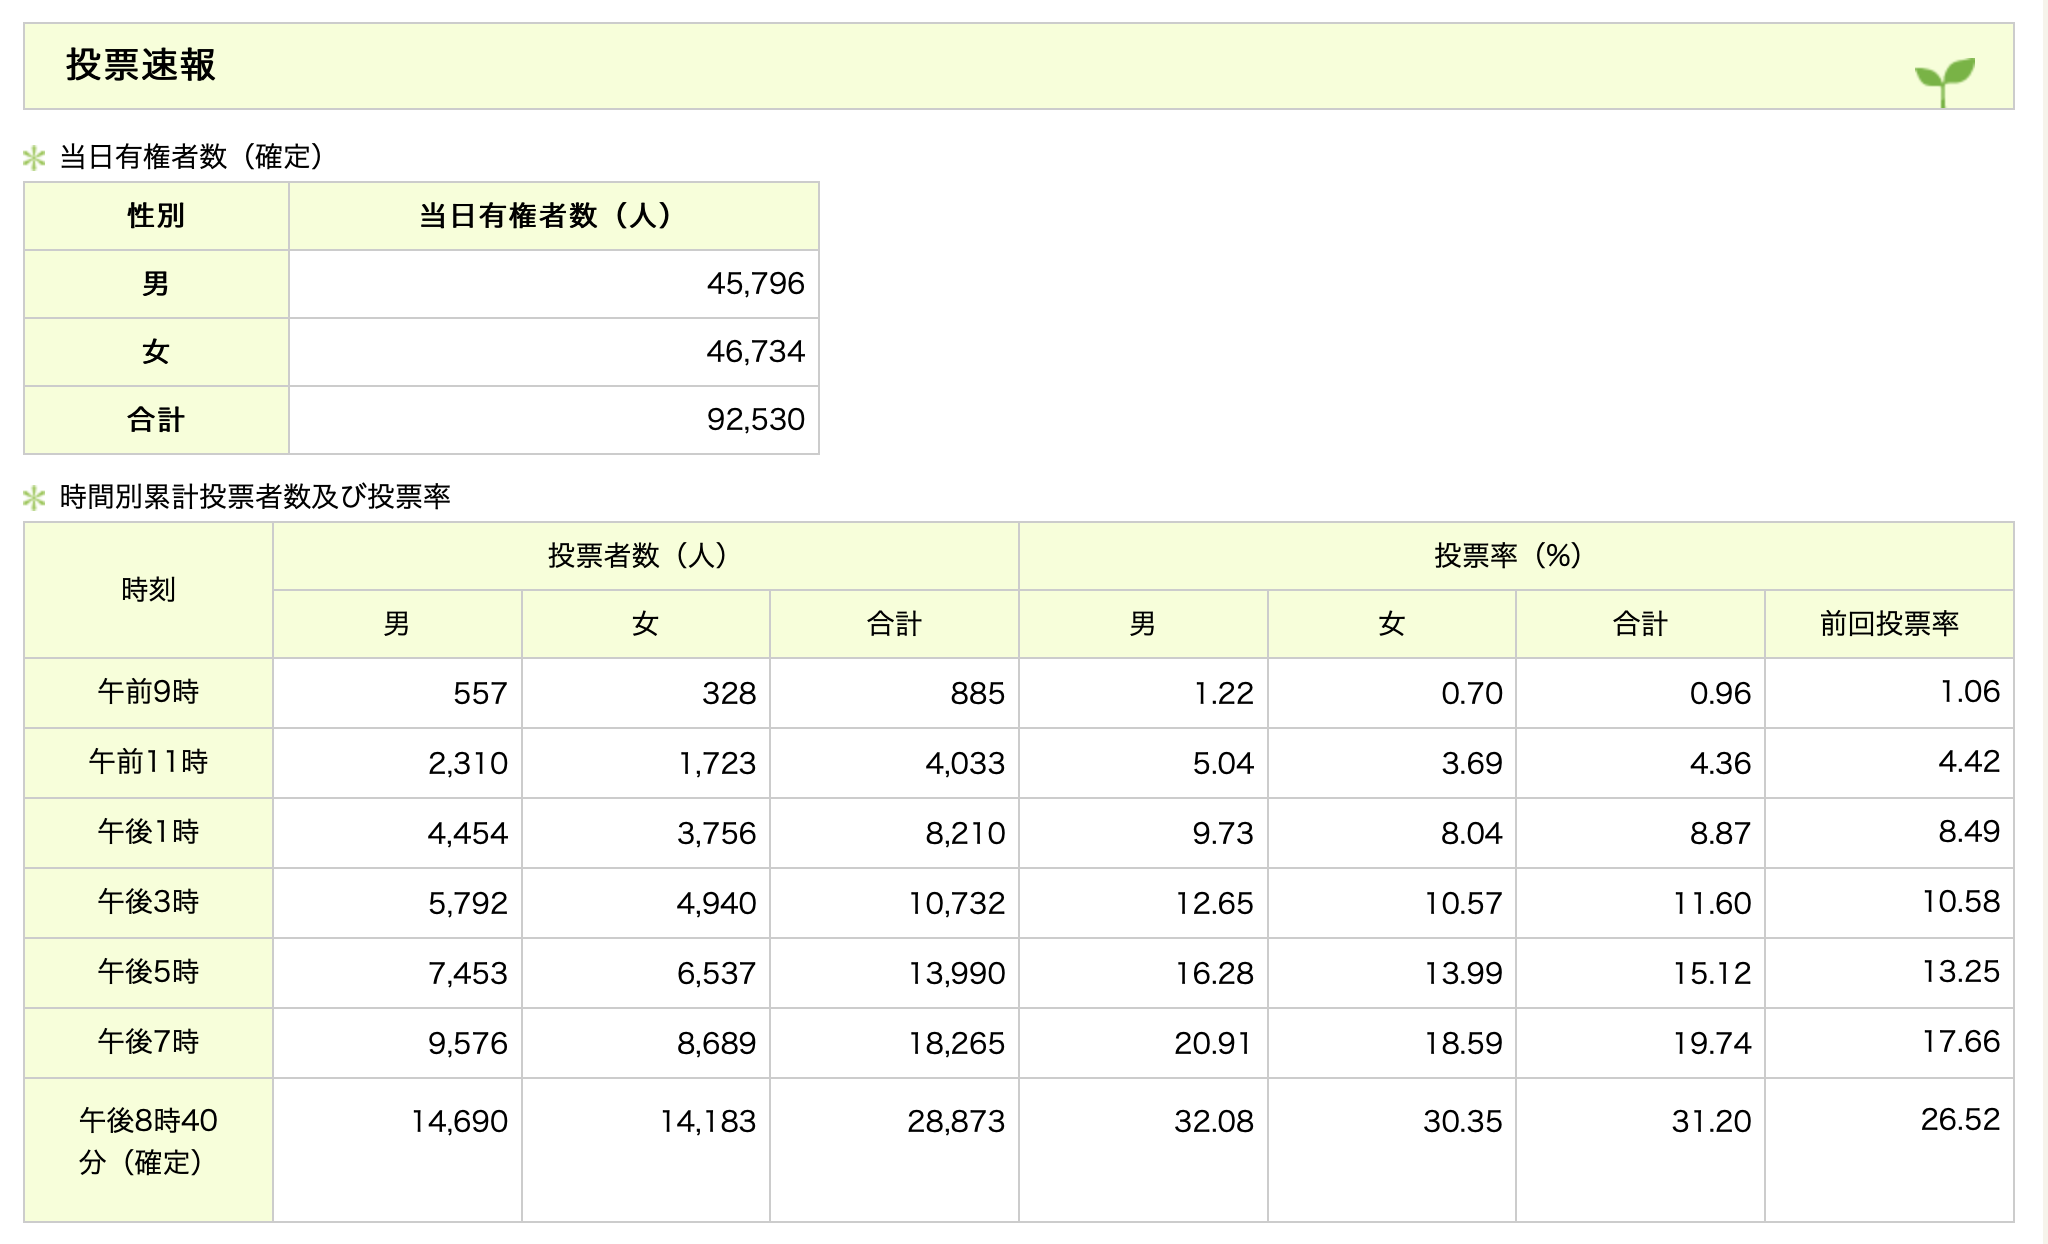2048x1244 pixels.
Task: Click the 午後3時 total value 10,732
Action: [955, 904]
